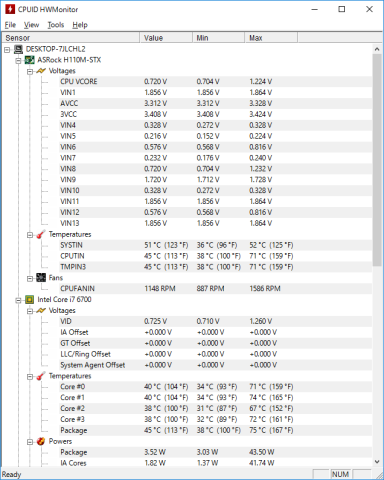Click the Intel Core i7 processor icon
This screenshot has height=480, width=384.
pyautogui.click(x=30, y=300)
